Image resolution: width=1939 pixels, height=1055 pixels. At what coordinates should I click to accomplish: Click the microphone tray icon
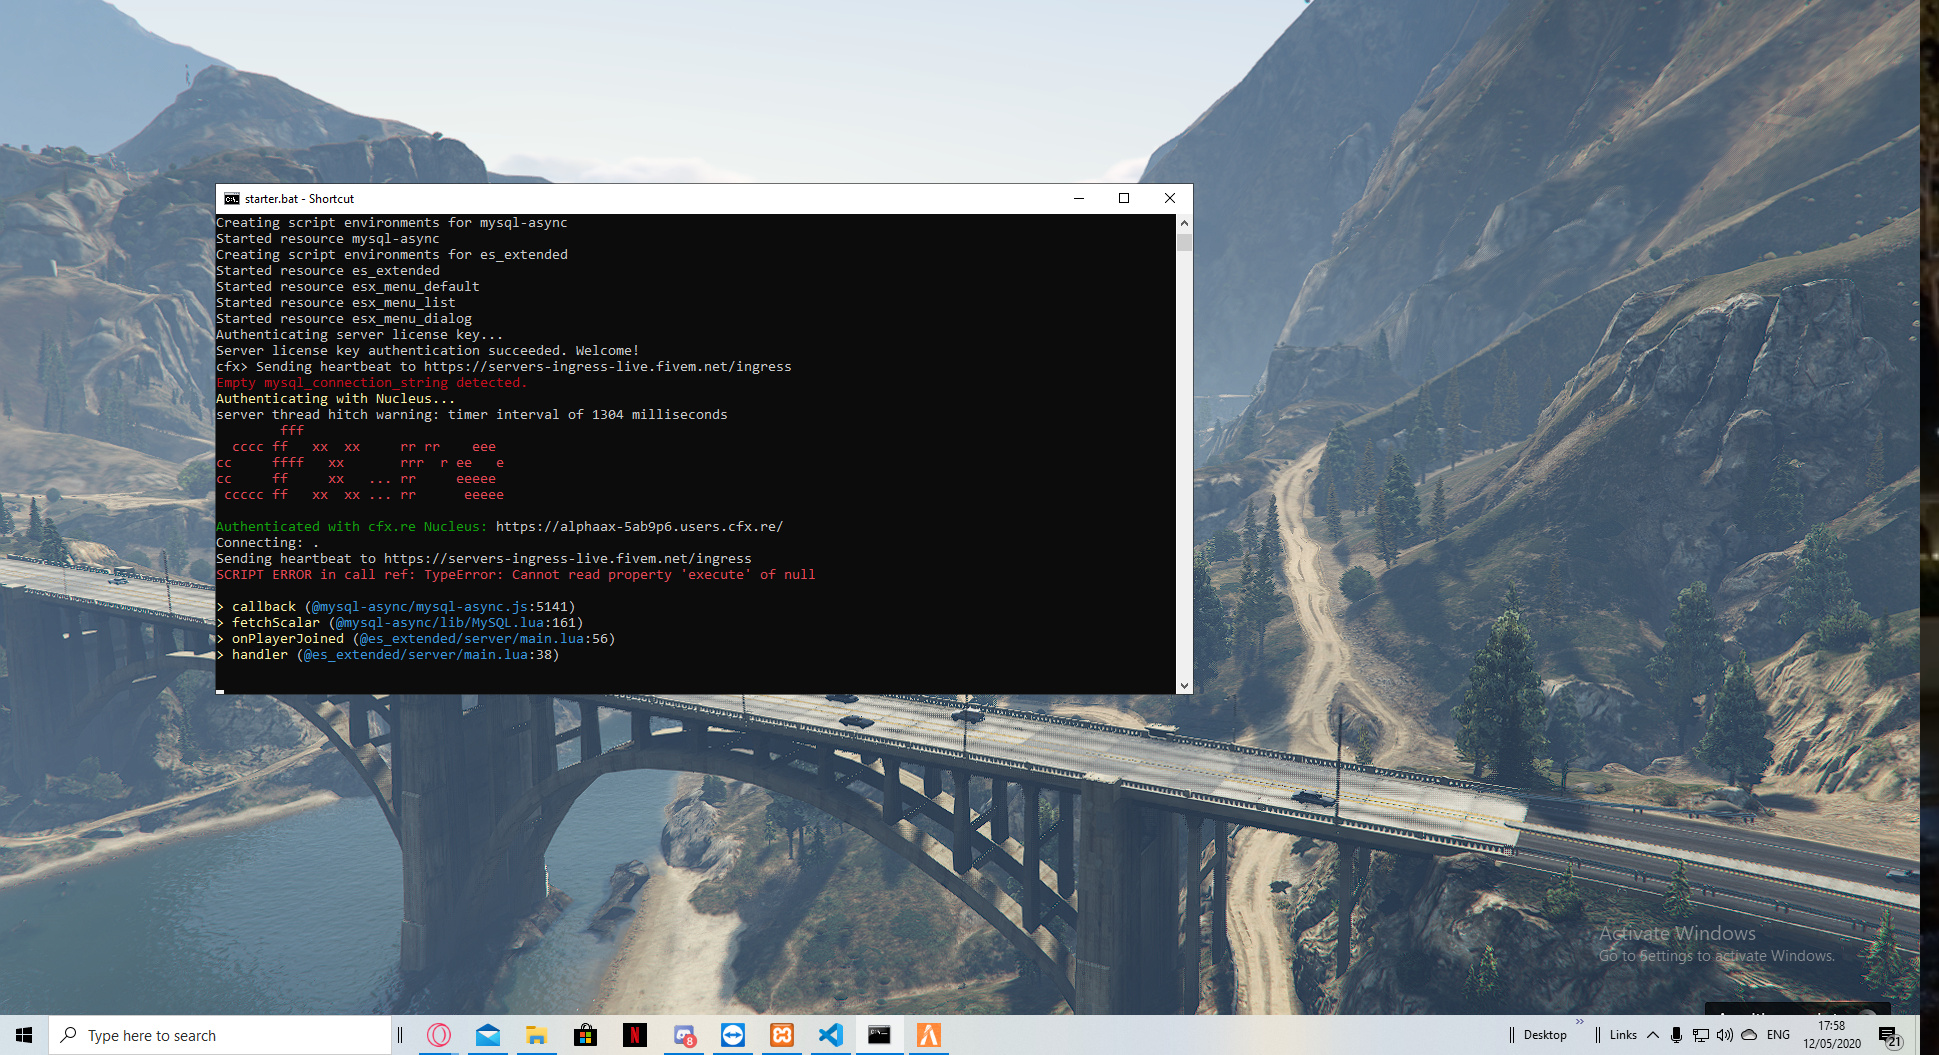(x=1677, y=1035)
